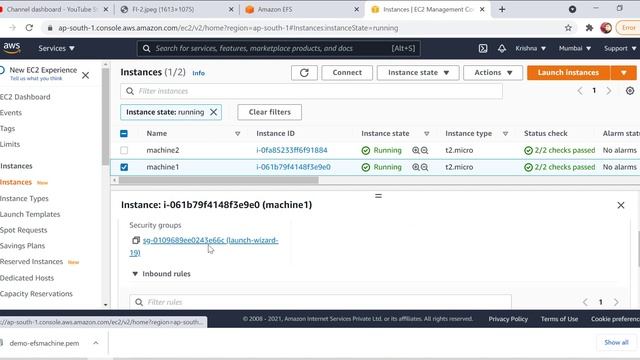Click the AWS logo home icon
The width and height of the screenshot is (640, 360).
tap(11, 48)
